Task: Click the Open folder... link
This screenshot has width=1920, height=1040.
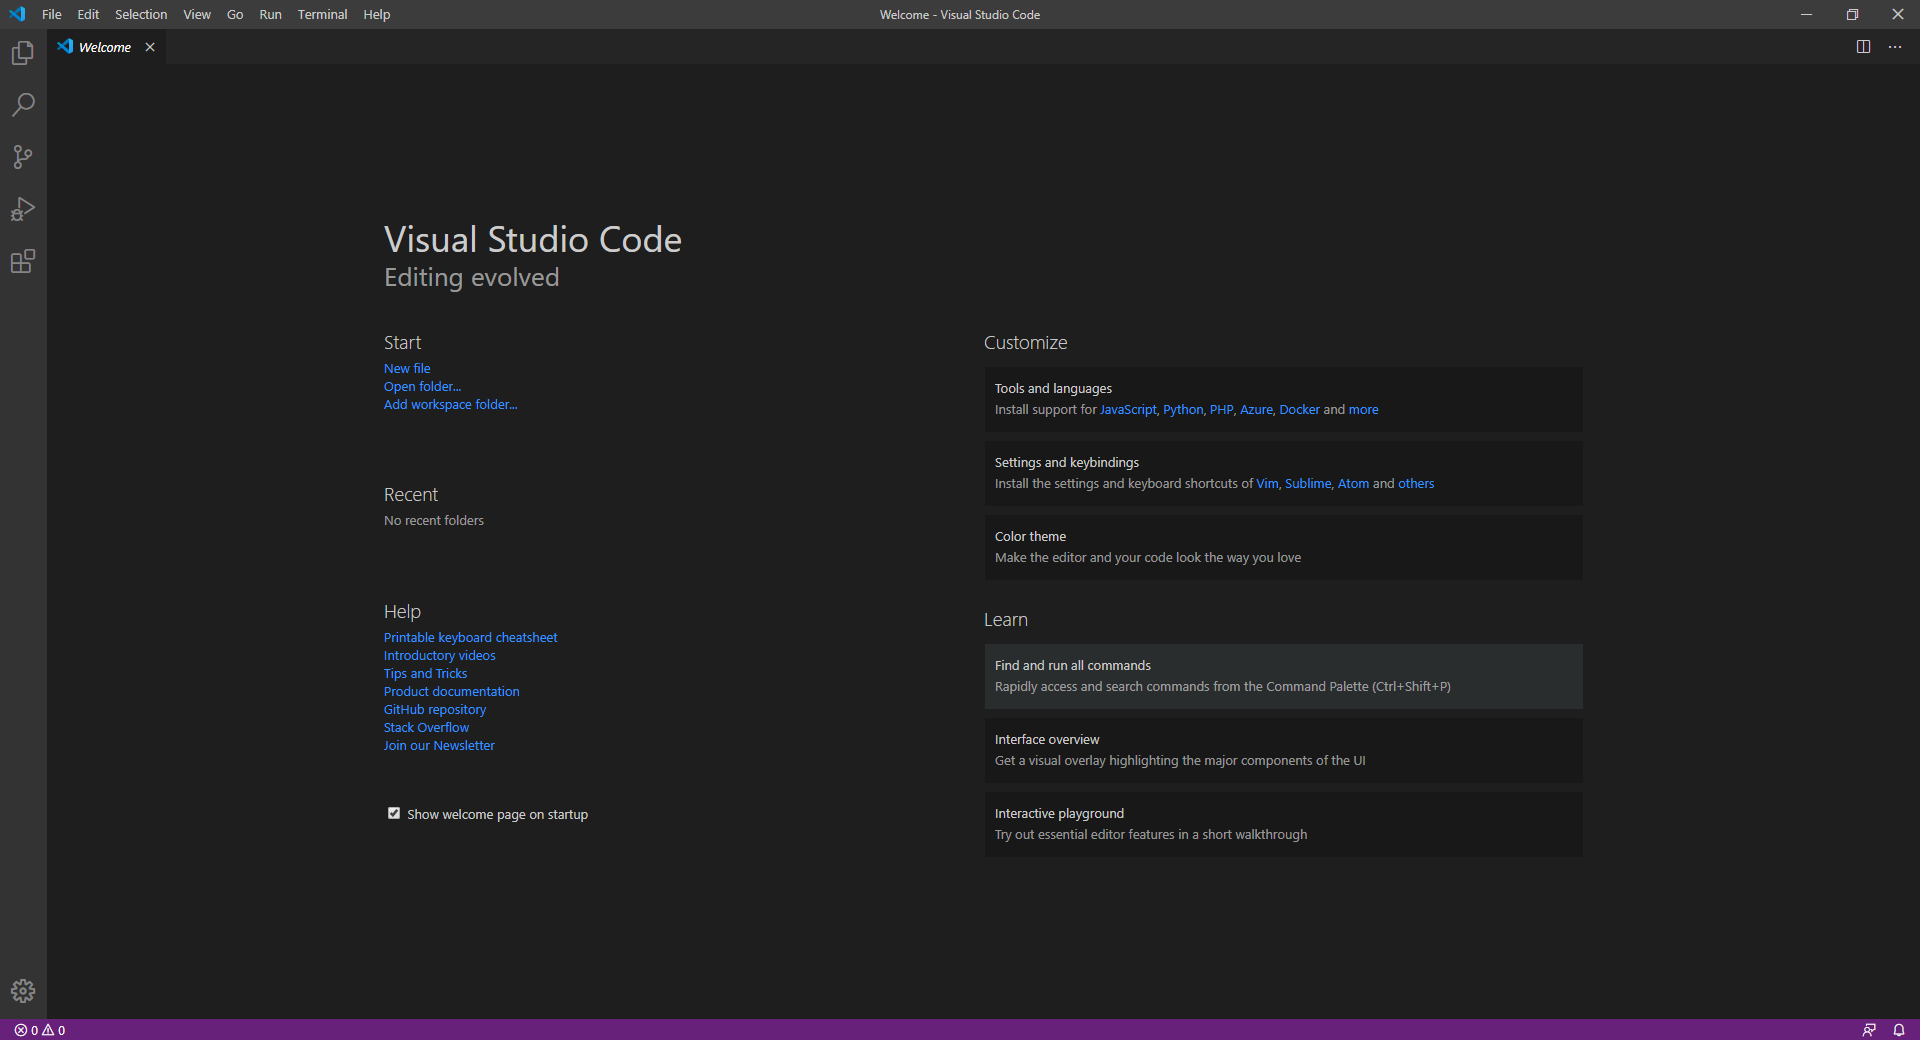Action: [422, 386]
